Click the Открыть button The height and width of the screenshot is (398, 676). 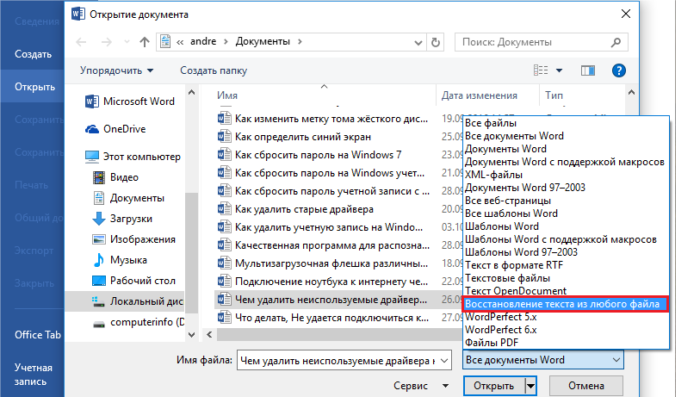click(494, 386)
